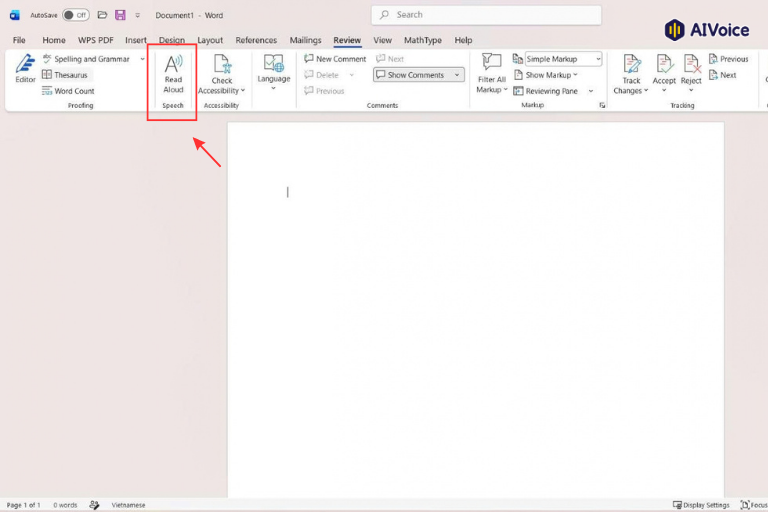Start Read Aloud speech
Viewport: 768px width, 512px height.
coord(173,74)
